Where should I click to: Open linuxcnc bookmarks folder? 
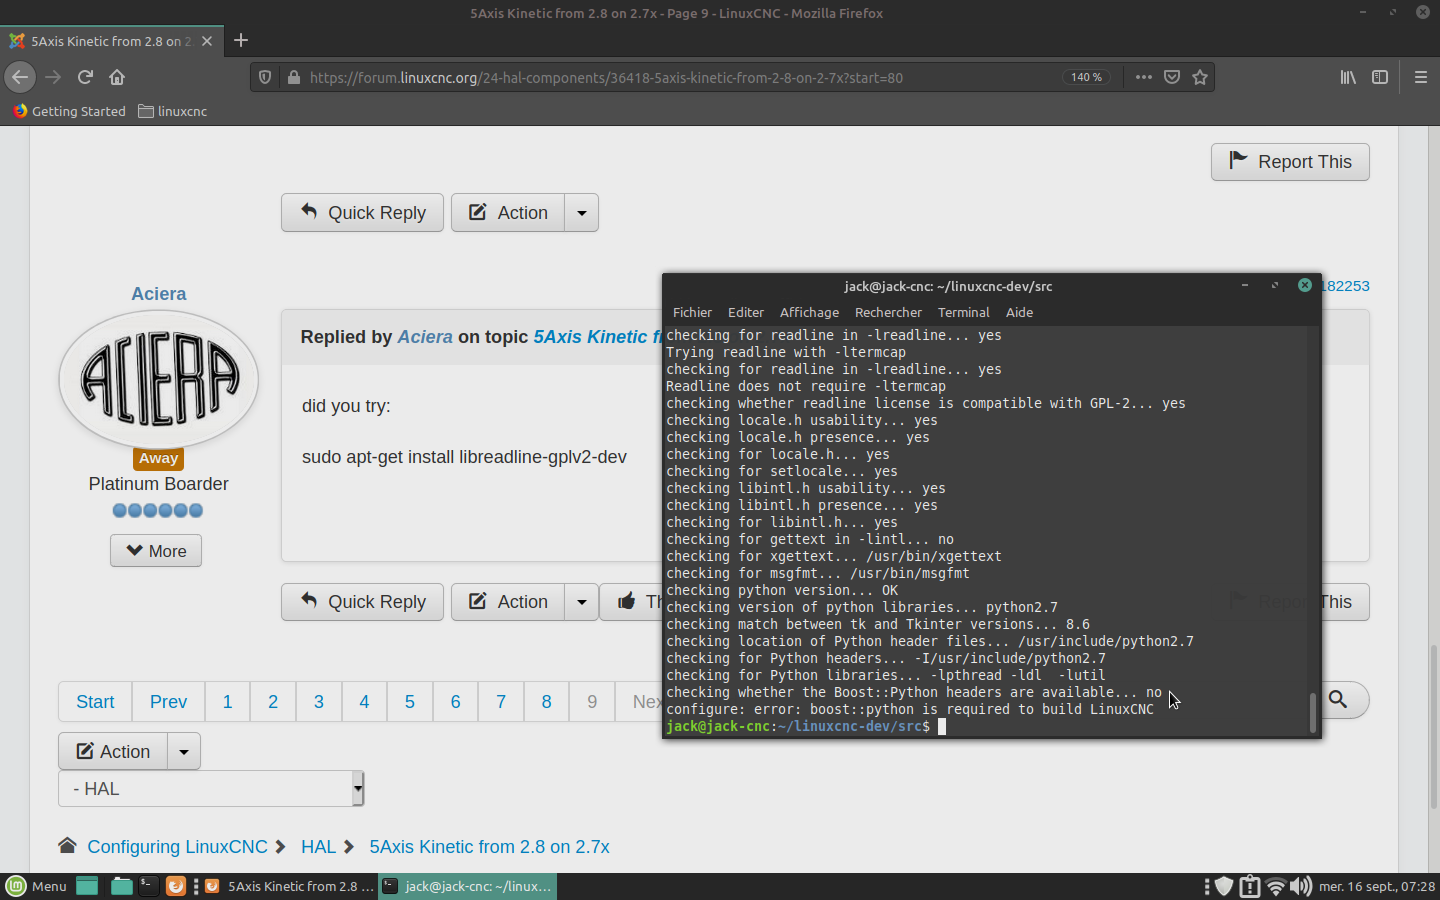(x=173, y=111)
